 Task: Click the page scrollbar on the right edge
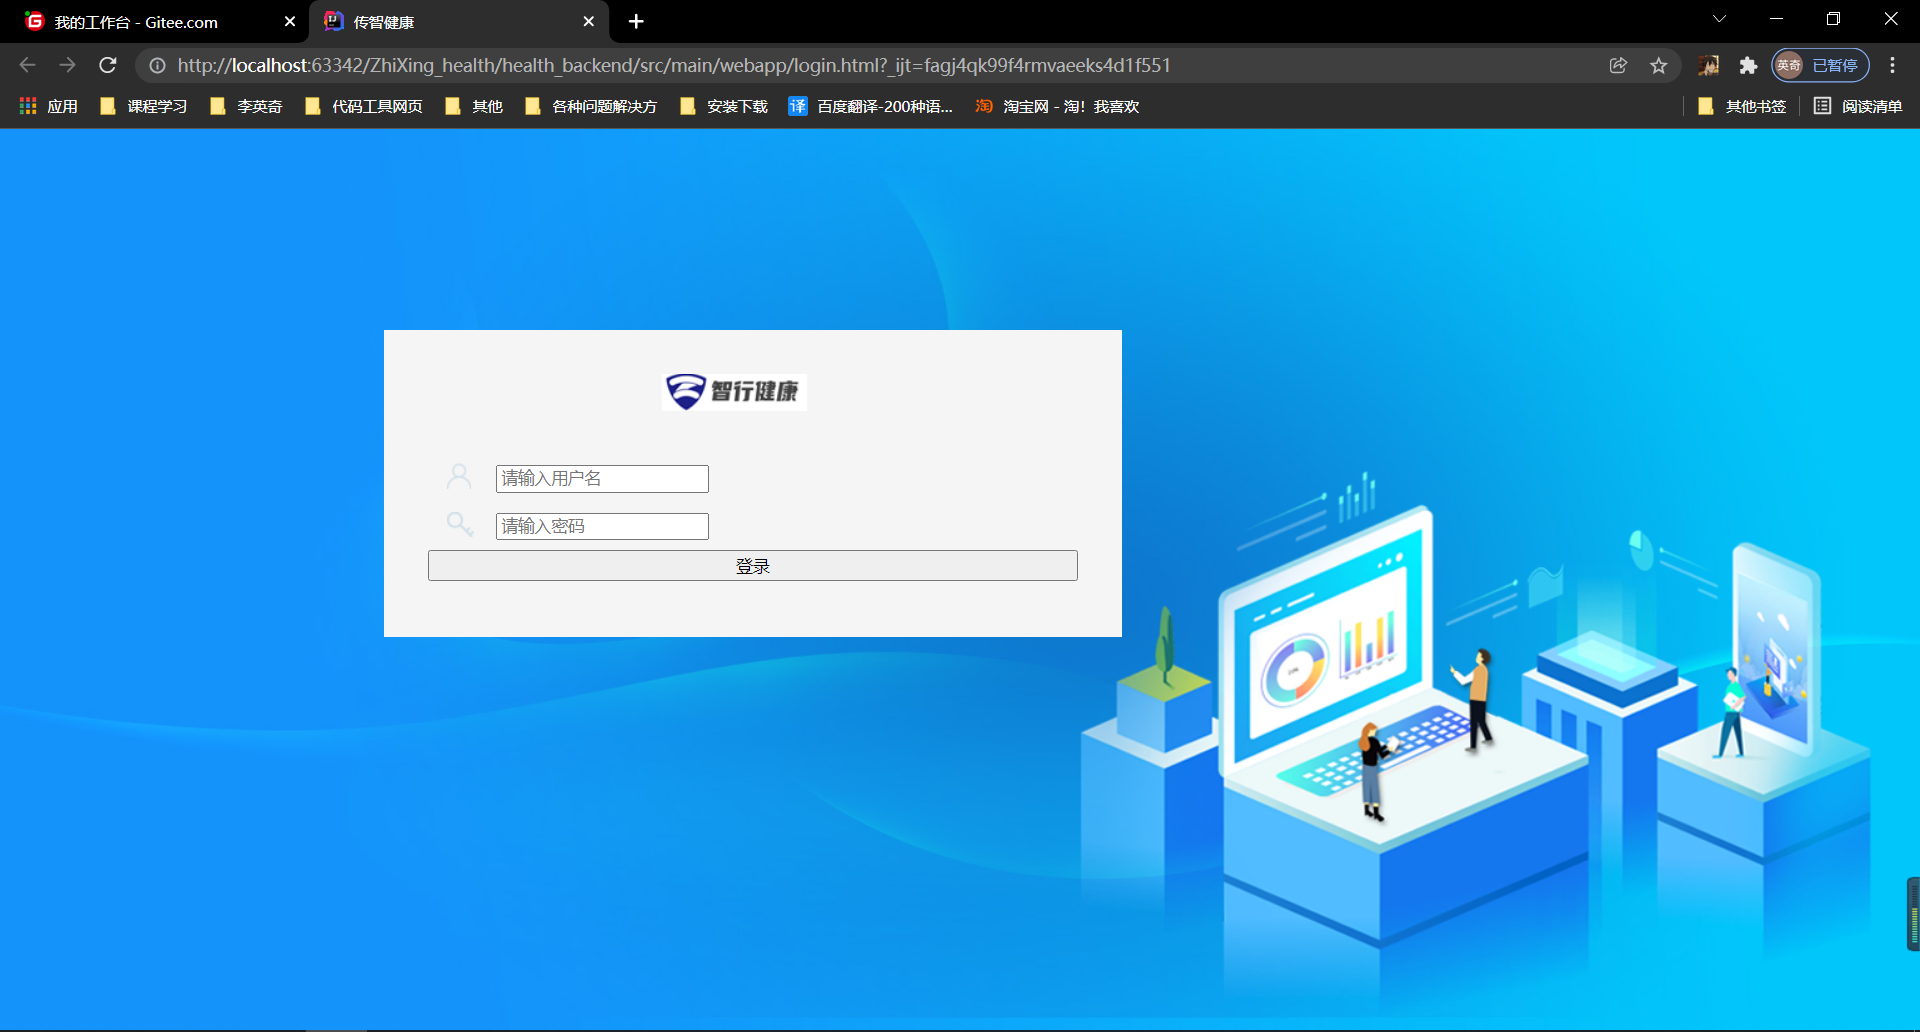pos(1913,913)
